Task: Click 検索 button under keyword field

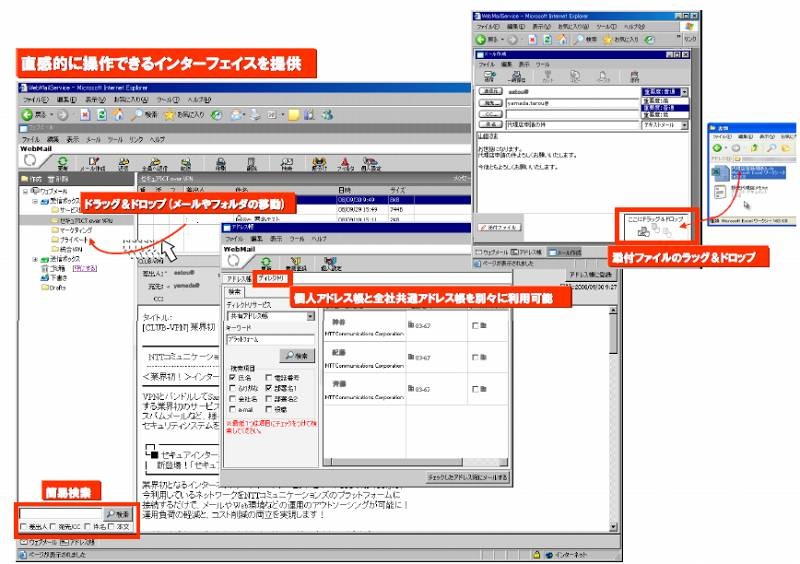Action: [x=297, y=356]
